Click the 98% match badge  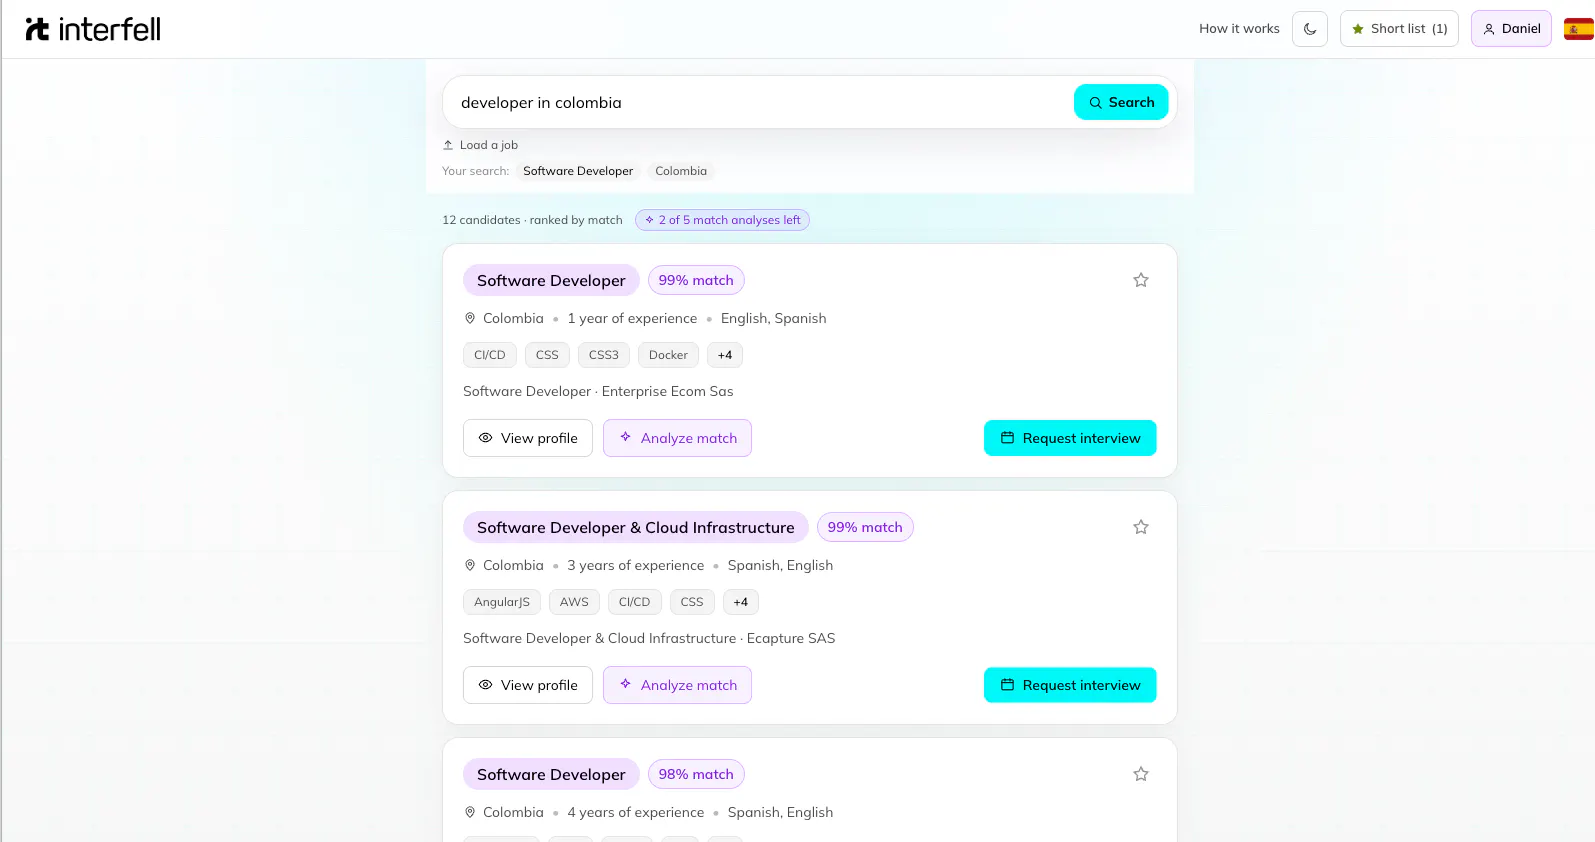tap(696, 774)
